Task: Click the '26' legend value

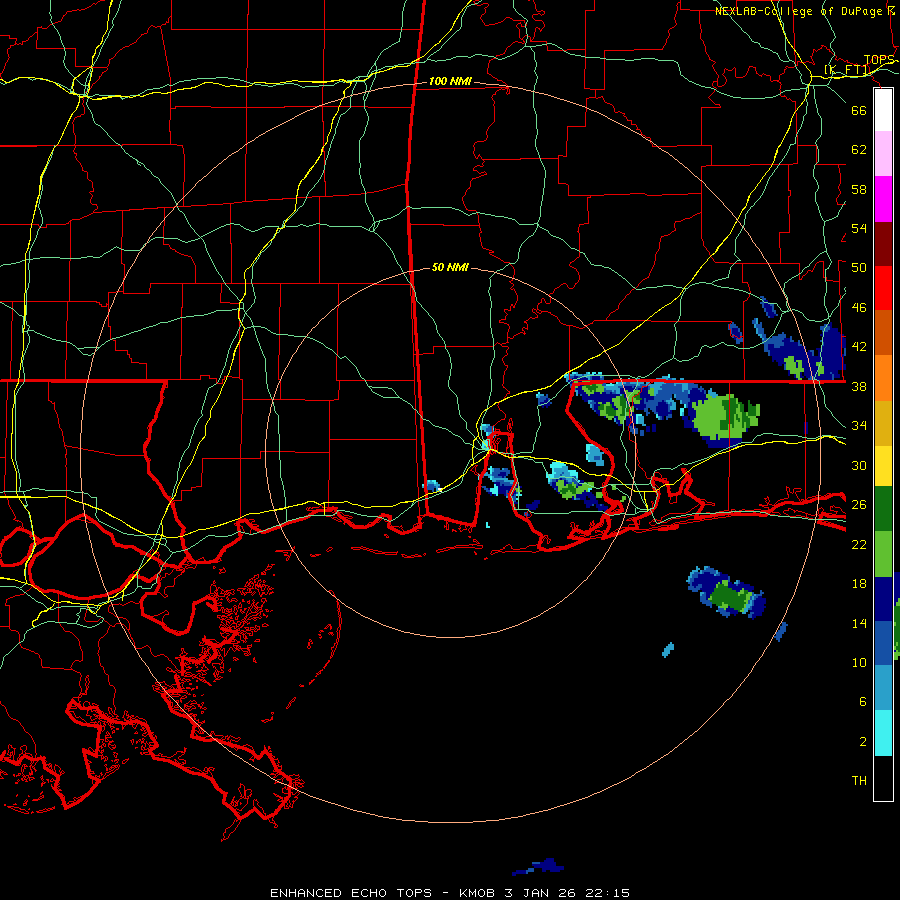Action: pyautogui.click(x=859, y=505)
